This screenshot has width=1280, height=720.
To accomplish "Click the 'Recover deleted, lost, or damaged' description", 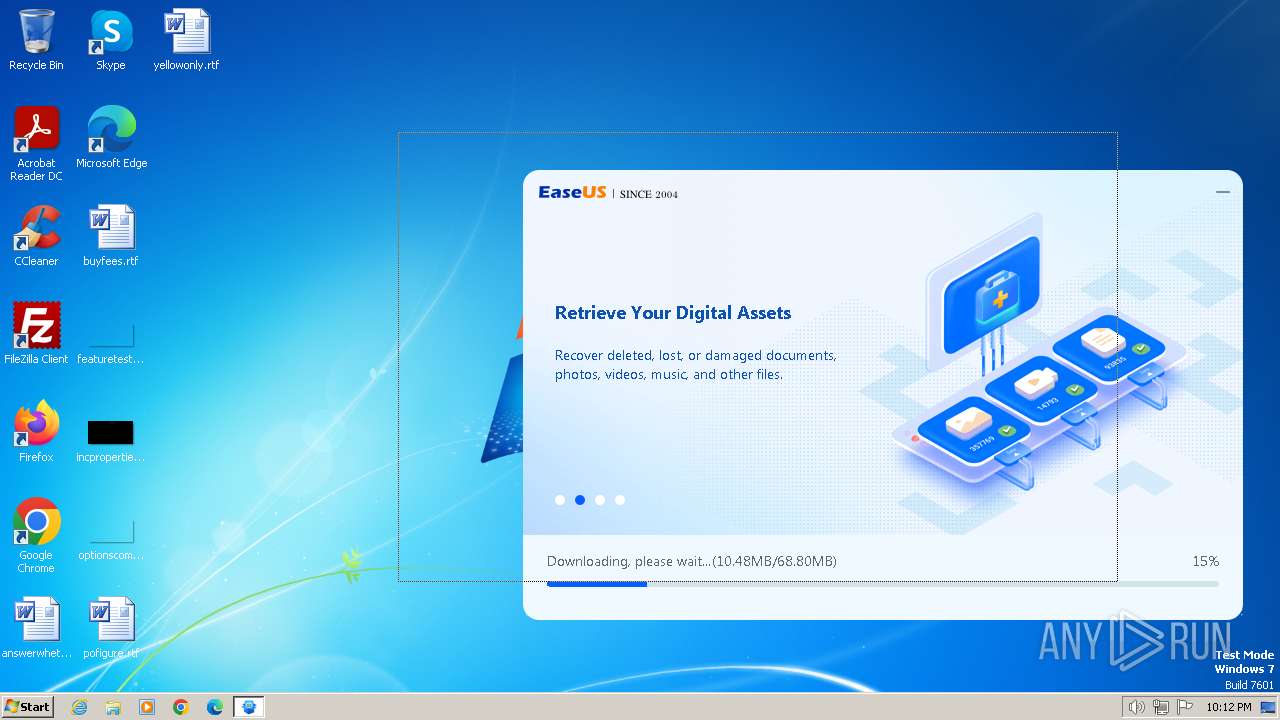I will click(x=696, y=365).
